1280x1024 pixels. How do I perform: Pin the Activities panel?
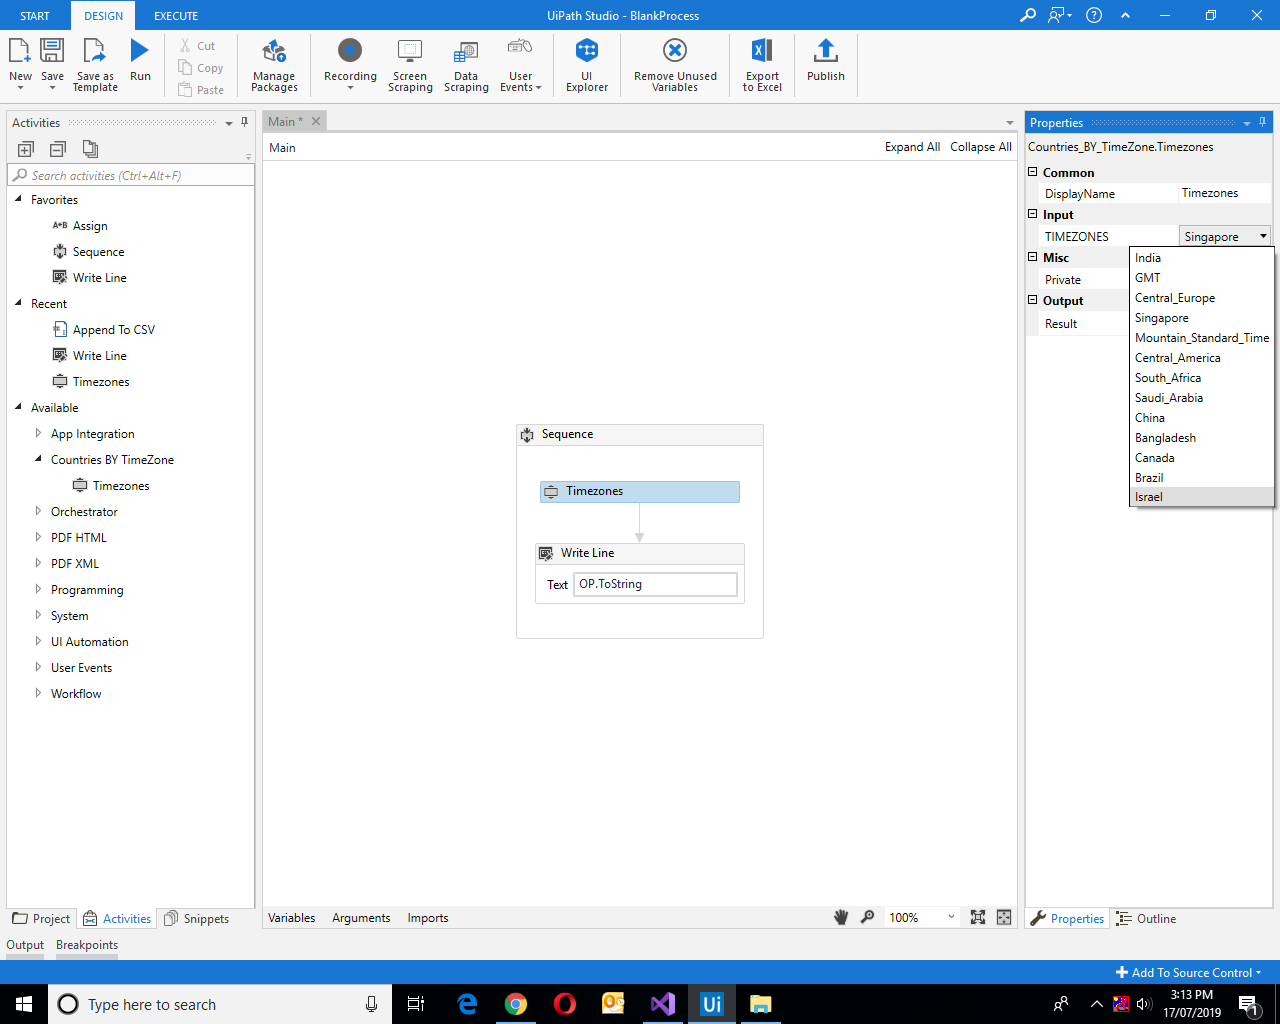coord(245,122)
